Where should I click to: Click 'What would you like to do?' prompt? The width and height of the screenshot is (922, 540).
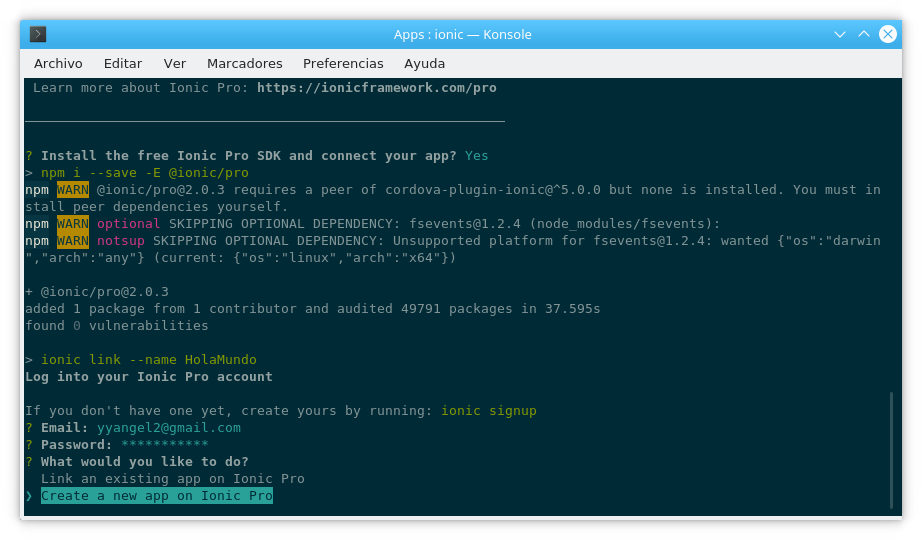[145, 462]
